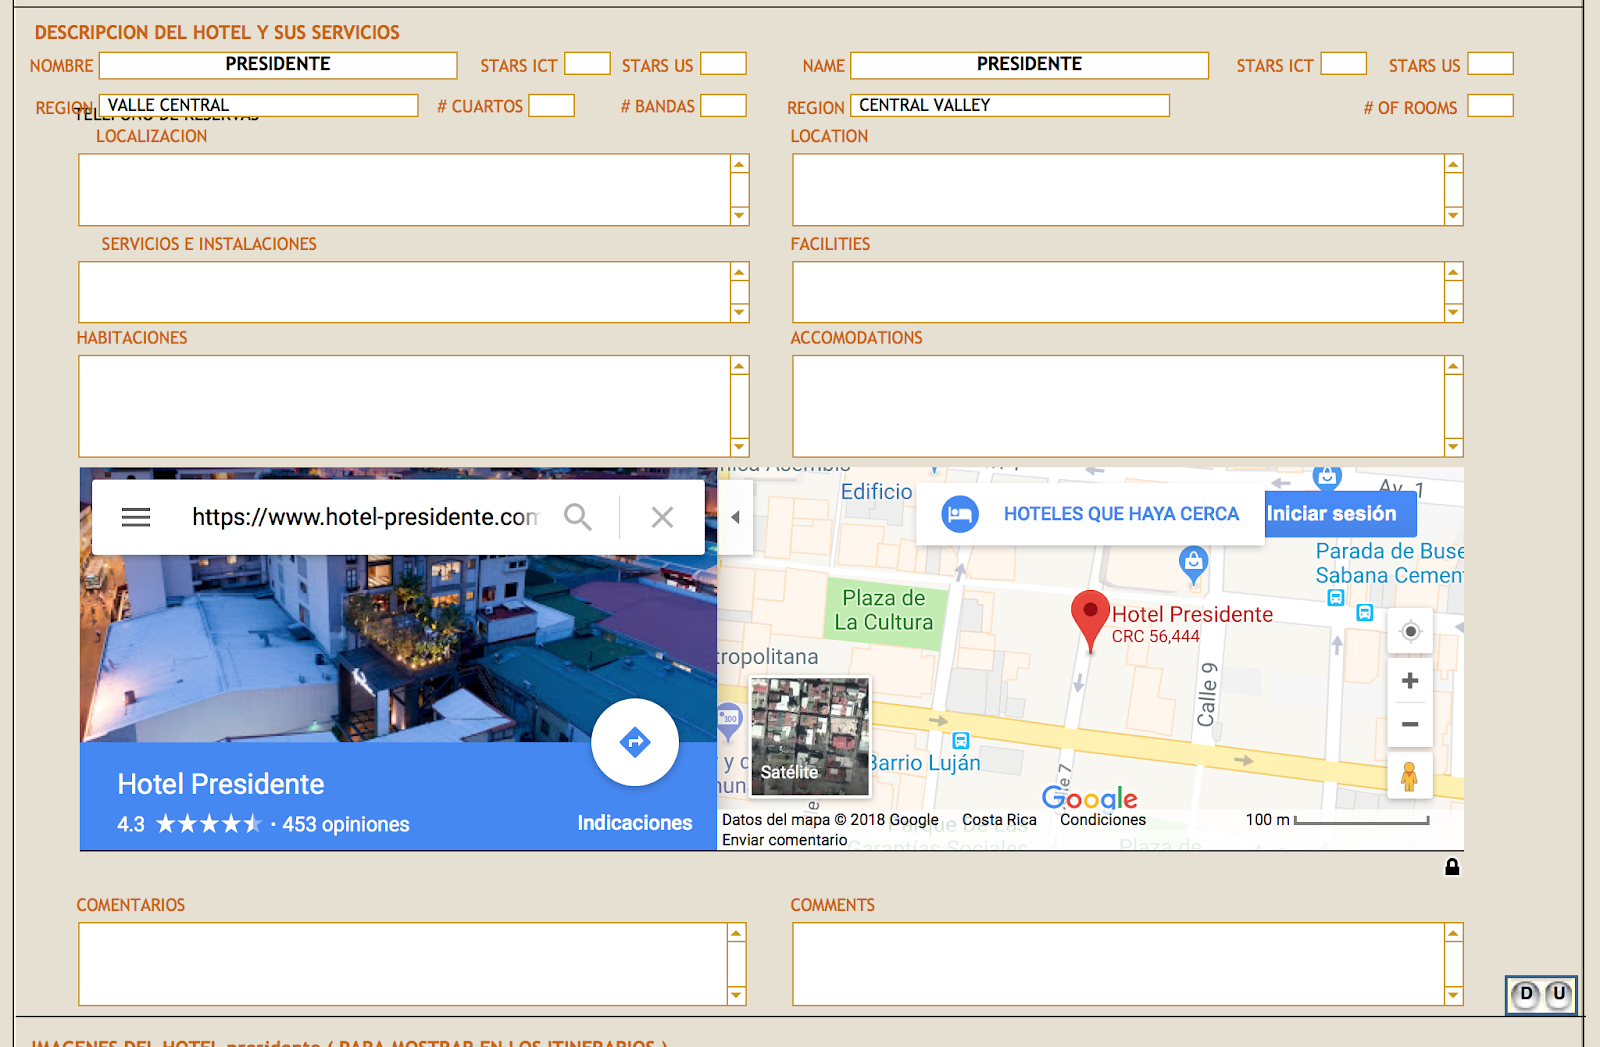Click the Street View pegman icon
1600x1047 pixels.
(1409, 776)
